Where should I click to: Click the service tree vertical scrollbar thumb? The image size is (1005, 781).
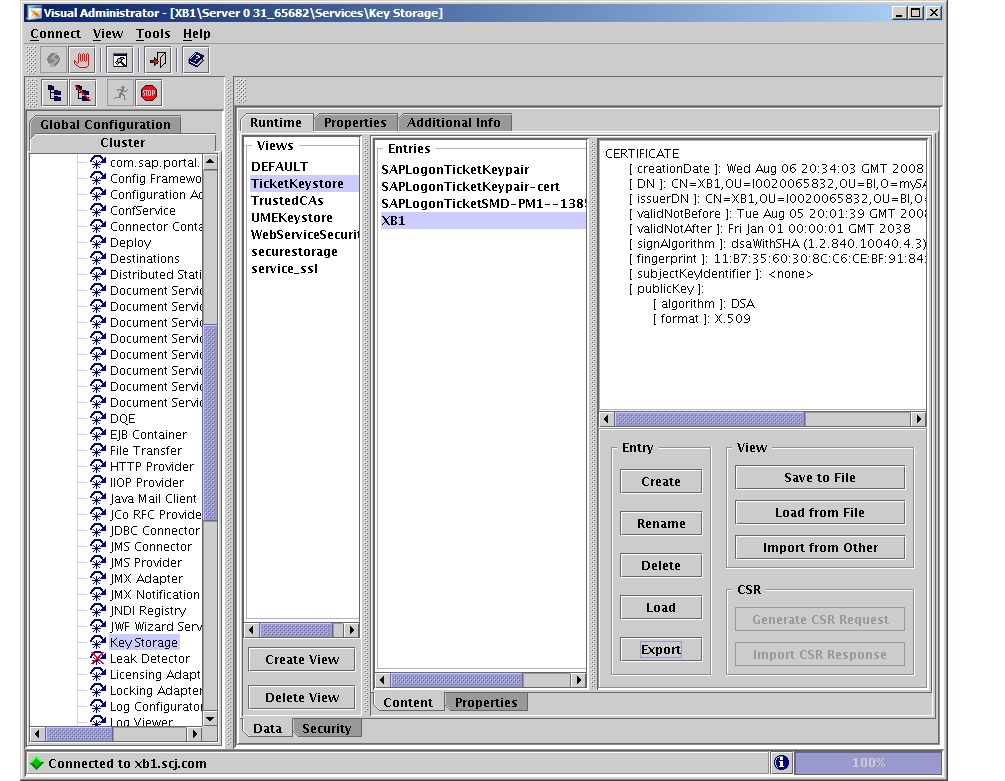(210, 423)
